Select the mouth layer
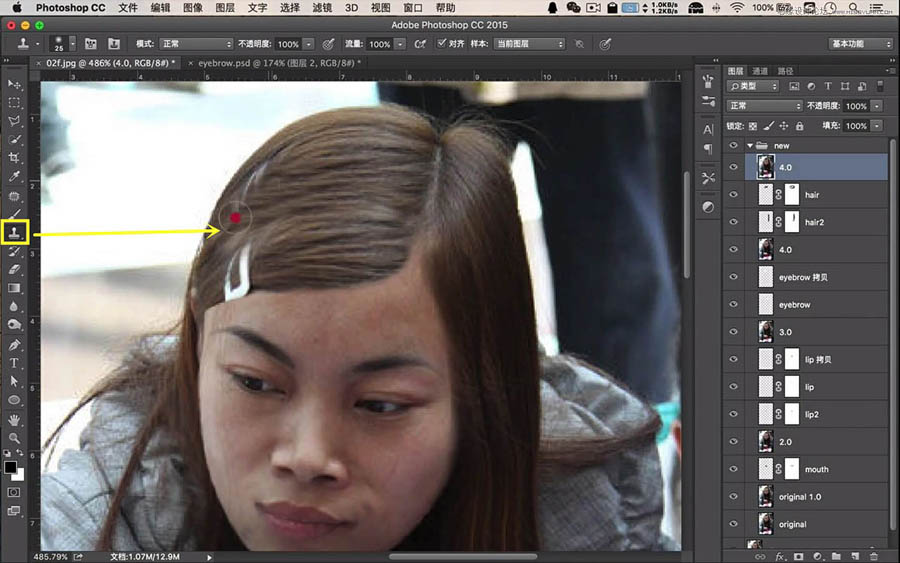 (816, 469)
